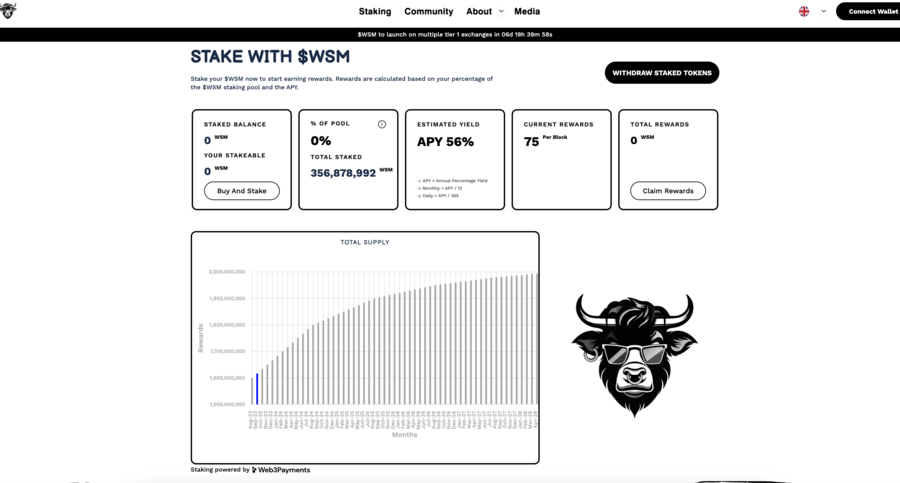Expand the language selector chevron
The image size is (900, 483).
[824, 11]
